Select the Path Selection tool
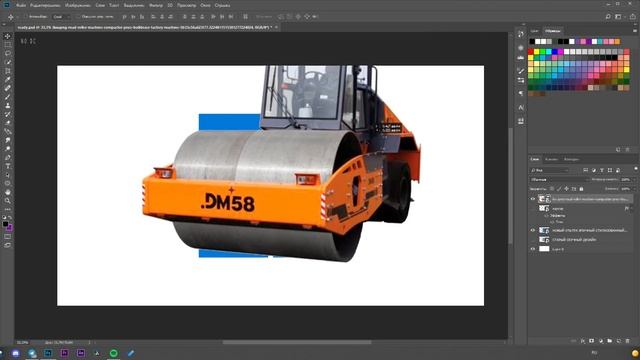 [x=7, y=175]
